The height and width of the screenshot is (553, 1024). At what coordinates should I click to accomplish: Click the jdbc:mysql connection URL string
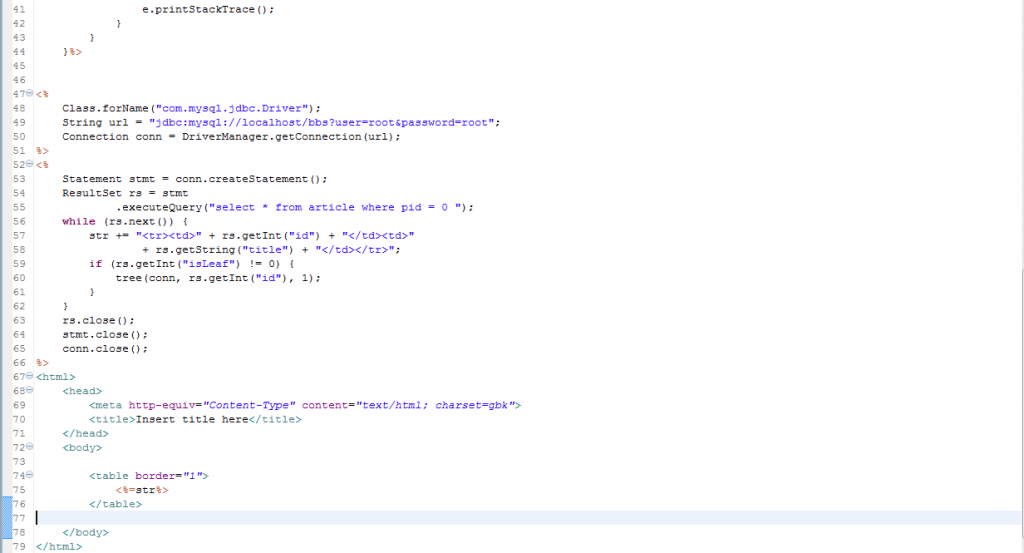click(x=321, y=123)
